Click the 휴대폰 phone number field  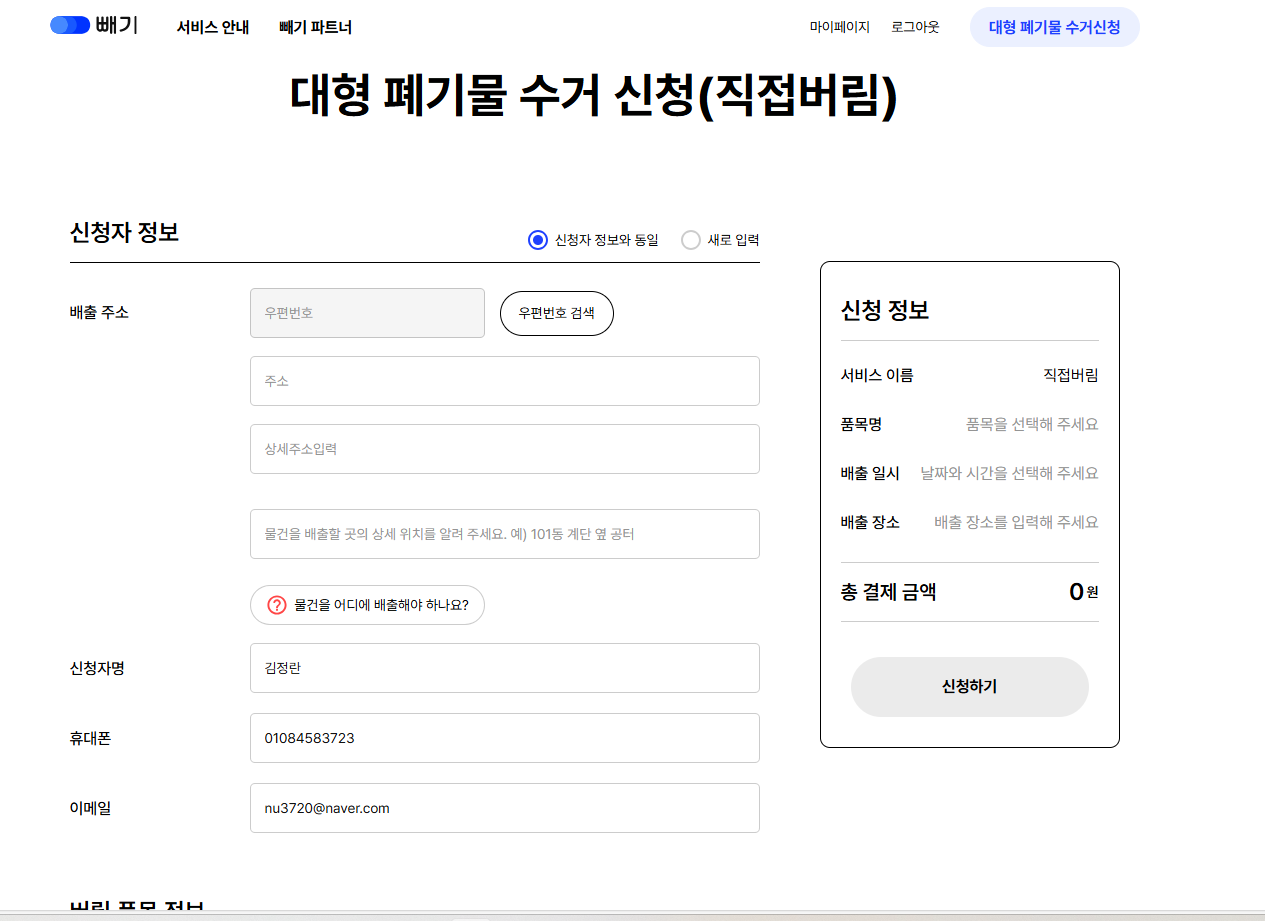click(x=504, y=738)
